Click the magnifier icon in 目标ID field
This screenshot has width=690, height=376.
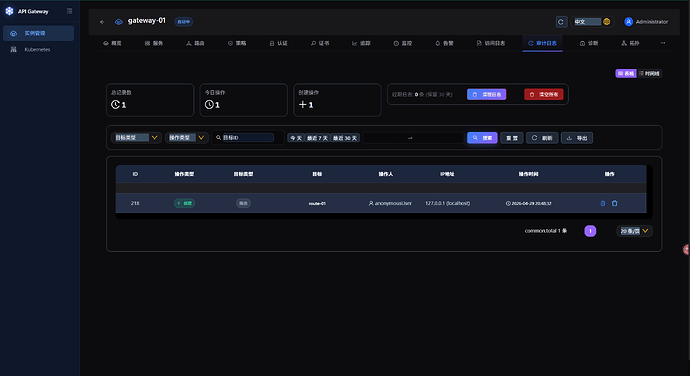(218, 138)
